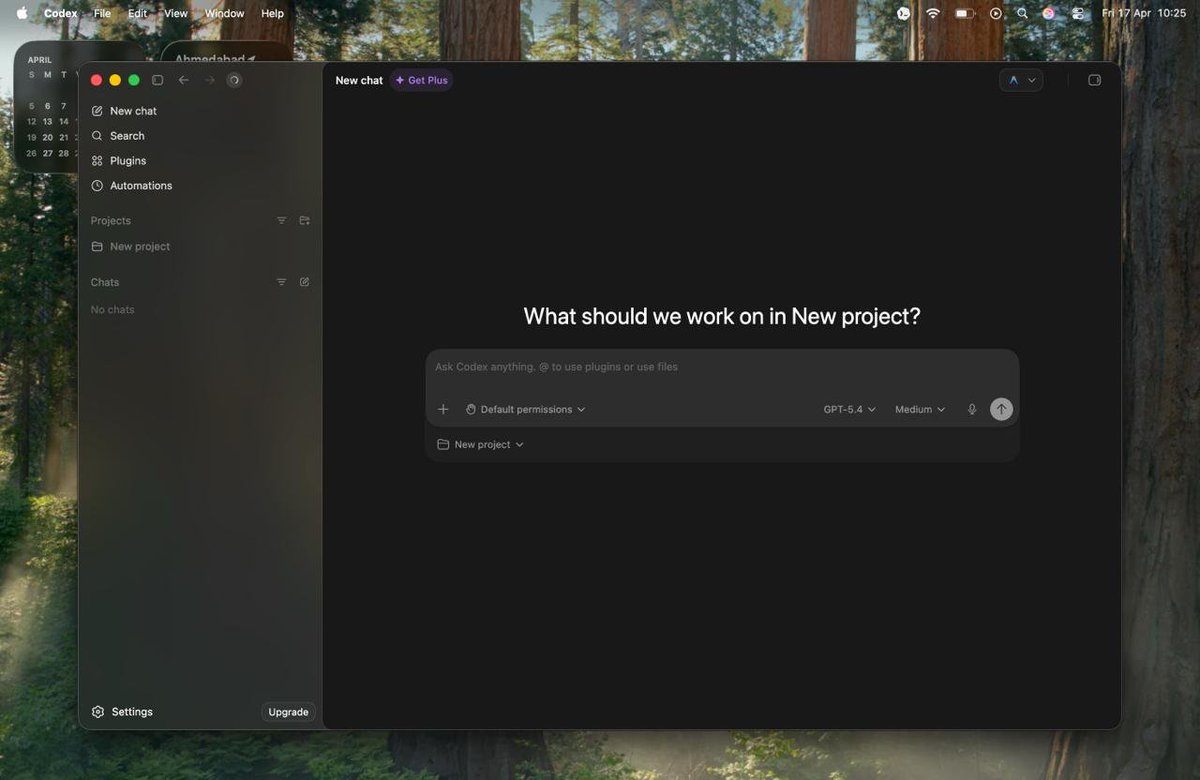
Task: Open the New project folder dropdown
Action: [480, 445]
